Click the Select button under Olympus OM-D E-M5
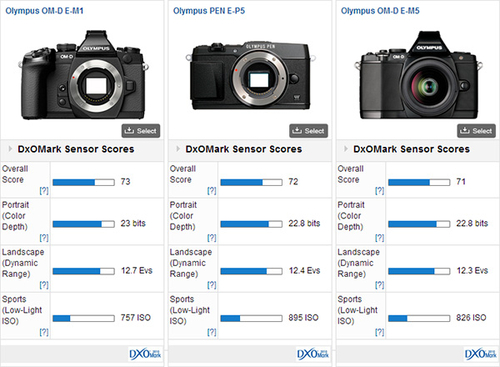Viewport: 500px width, 367px height. [476, 131]
